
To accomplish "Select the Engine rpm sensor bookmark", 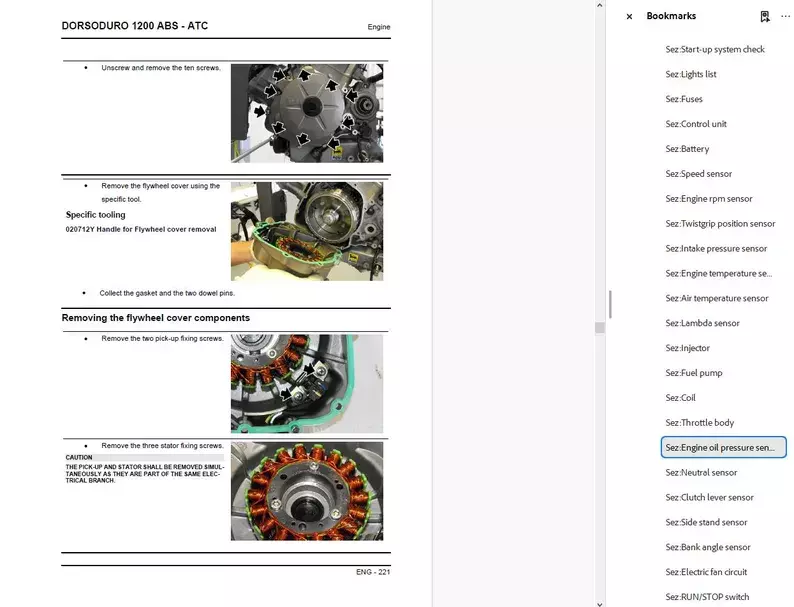I will pos(708,199).
